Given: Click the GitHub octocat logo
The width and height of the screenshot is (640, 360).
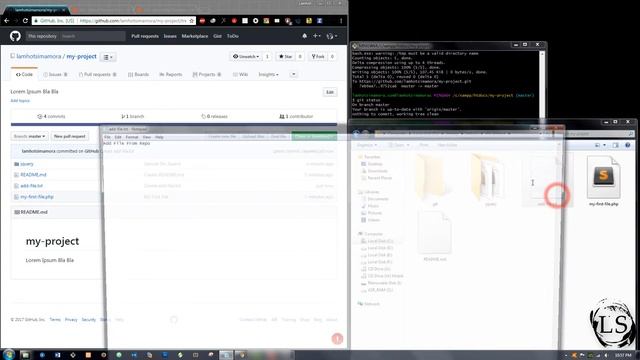Looking at the screenshot, I should pyautogui.click(x=15, y=36).
